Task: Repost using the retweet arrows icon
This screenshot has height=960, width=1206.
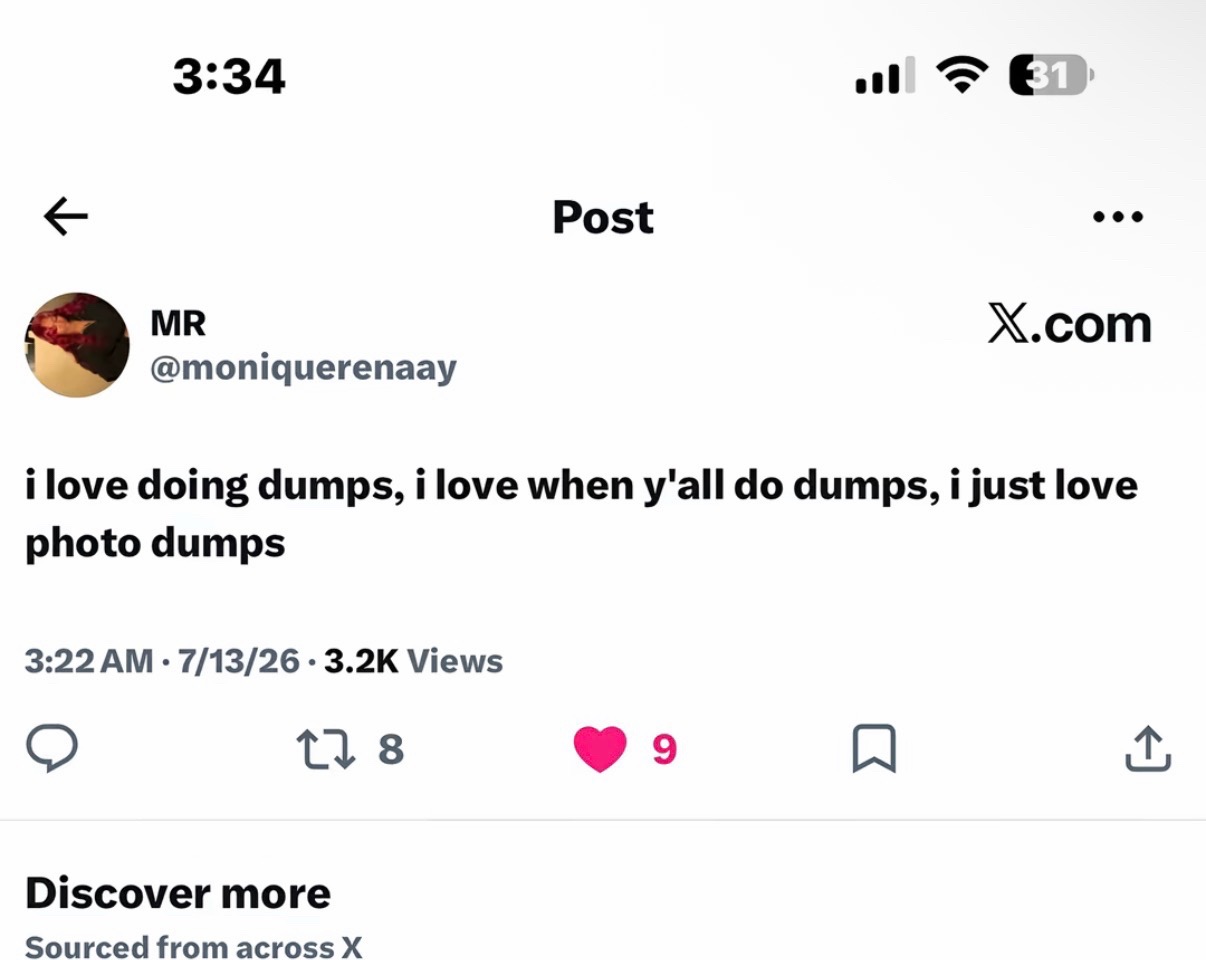Action: 326,748
